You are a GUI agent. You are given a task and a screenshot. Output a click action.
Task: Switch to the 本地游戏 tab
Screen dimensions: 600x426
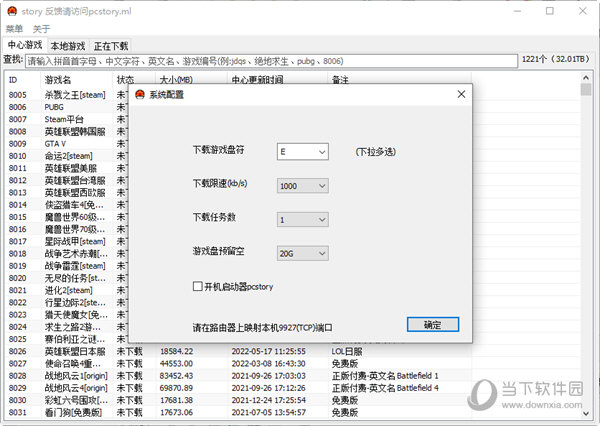point(68,45)
